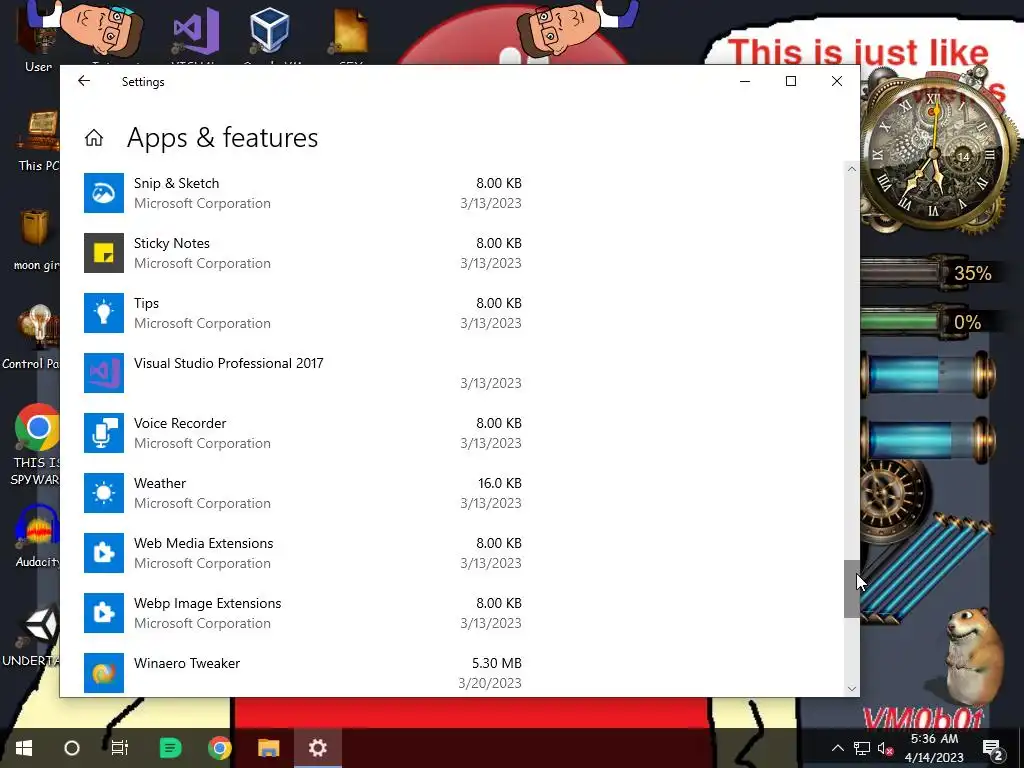Click the Snip & Sketch app icon
This screenshot has height=768, width=1024.
(x=104, y=193)
